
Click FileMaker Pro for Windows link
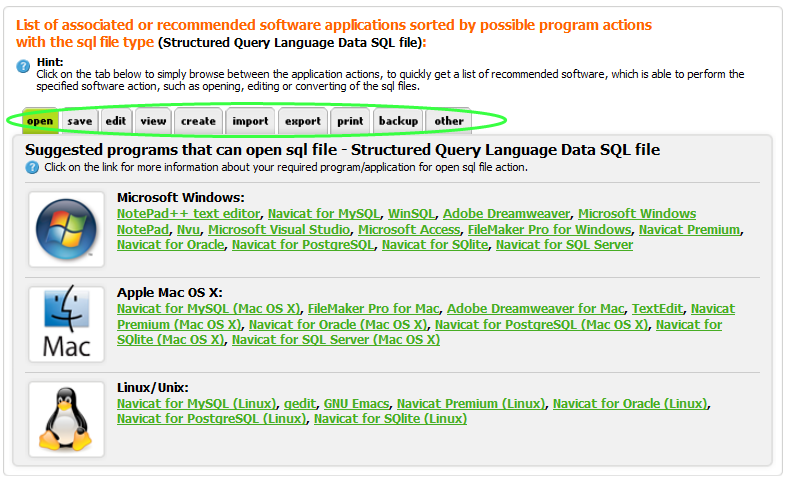click(x=549, y=230)
